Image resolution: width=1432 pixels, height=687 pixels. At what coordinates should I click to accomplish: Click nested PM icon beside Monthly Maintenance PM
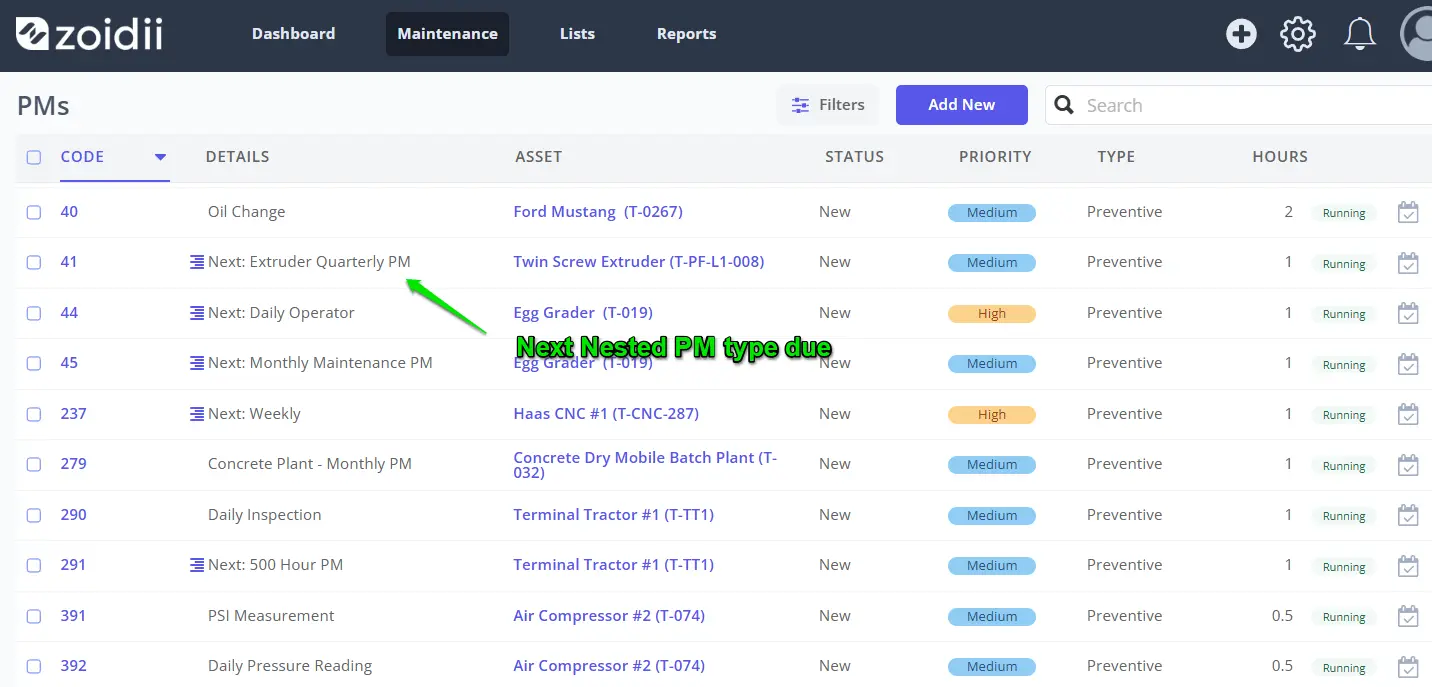(197, 363)
